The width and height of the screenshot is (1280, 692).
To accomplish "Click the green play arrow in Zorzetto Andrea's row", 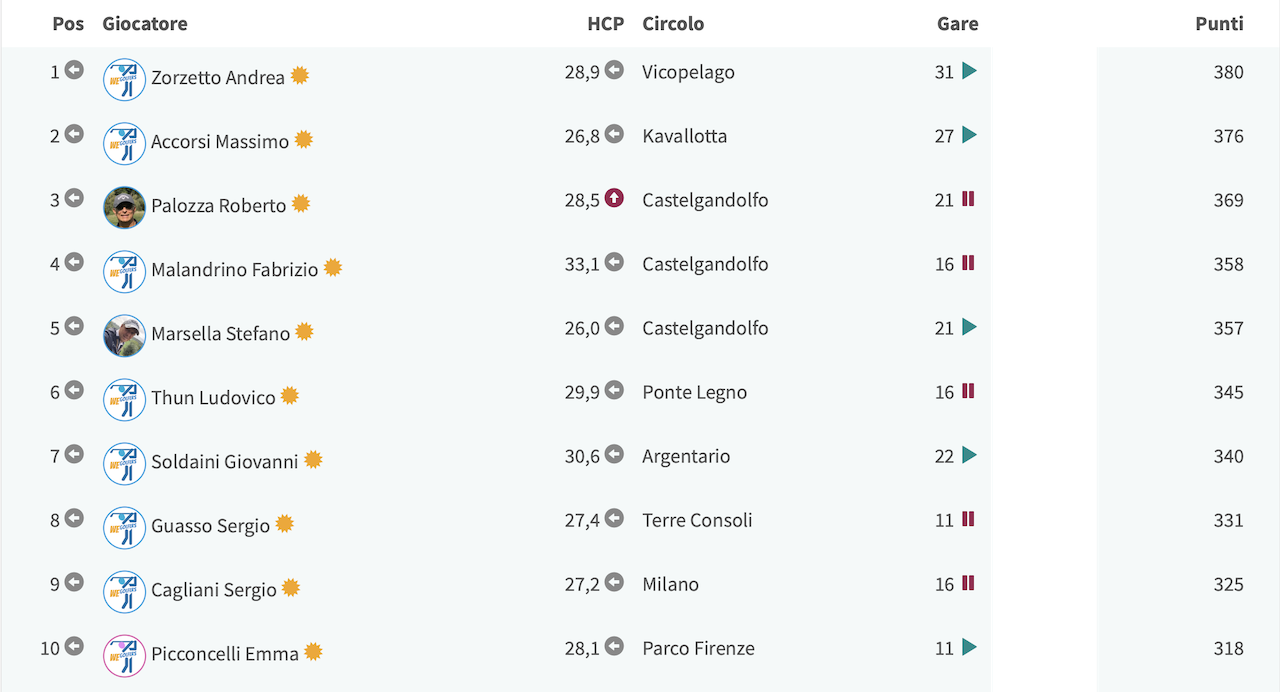I will (969, 71).
